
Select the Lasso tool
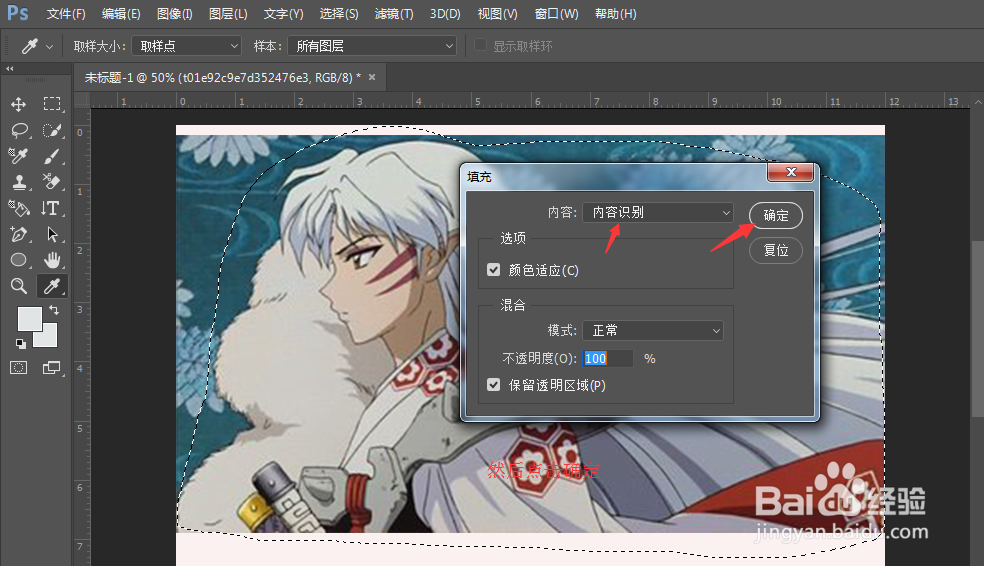19,131
